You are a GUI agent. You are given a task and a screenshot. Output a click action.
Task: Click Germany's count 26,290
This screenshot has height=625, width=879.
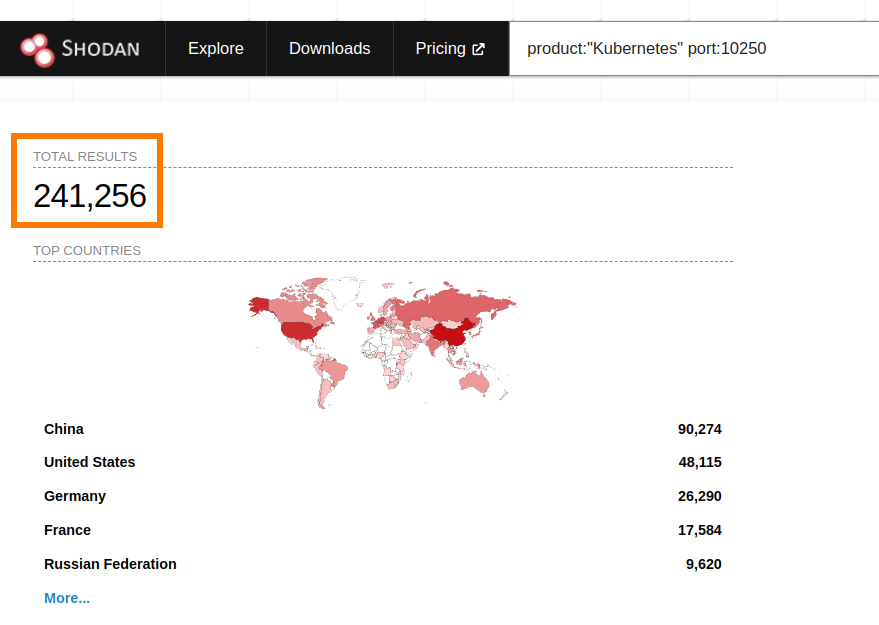pos(700,496)
